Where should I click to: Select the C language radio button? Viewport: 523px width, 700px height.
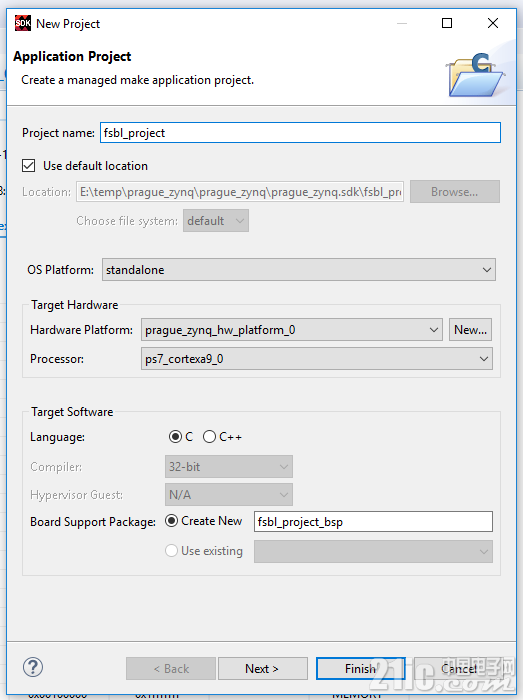(x=175, y=437)
